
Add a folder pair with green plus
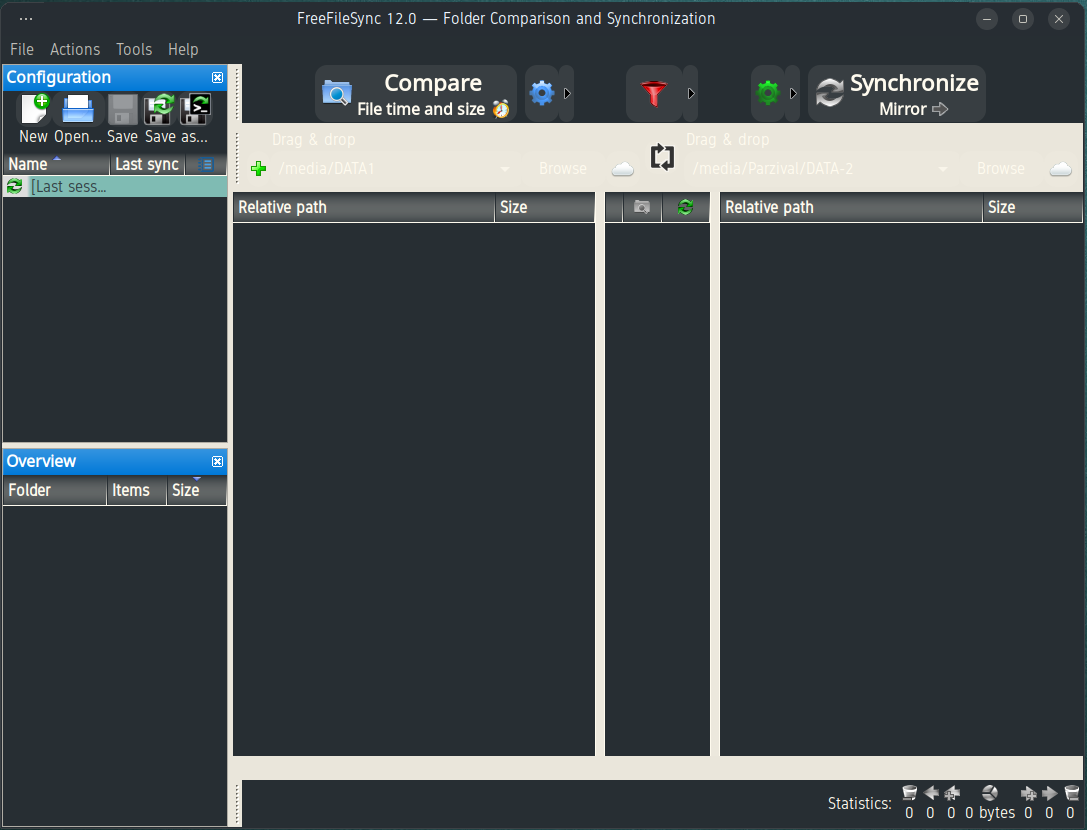259,168
